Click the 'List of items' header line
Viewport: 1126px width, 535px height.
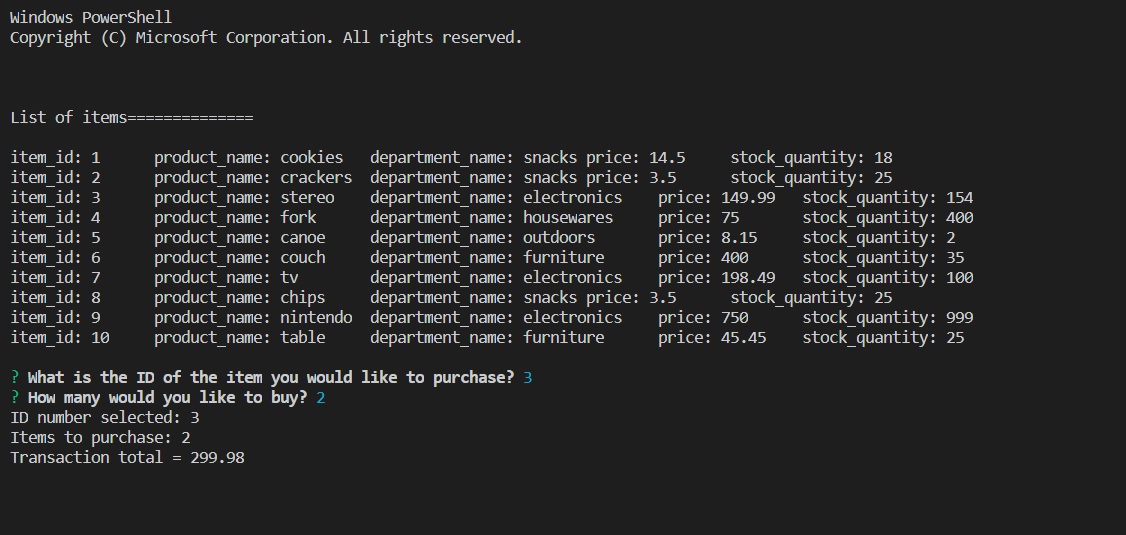(x=131, y=118)
